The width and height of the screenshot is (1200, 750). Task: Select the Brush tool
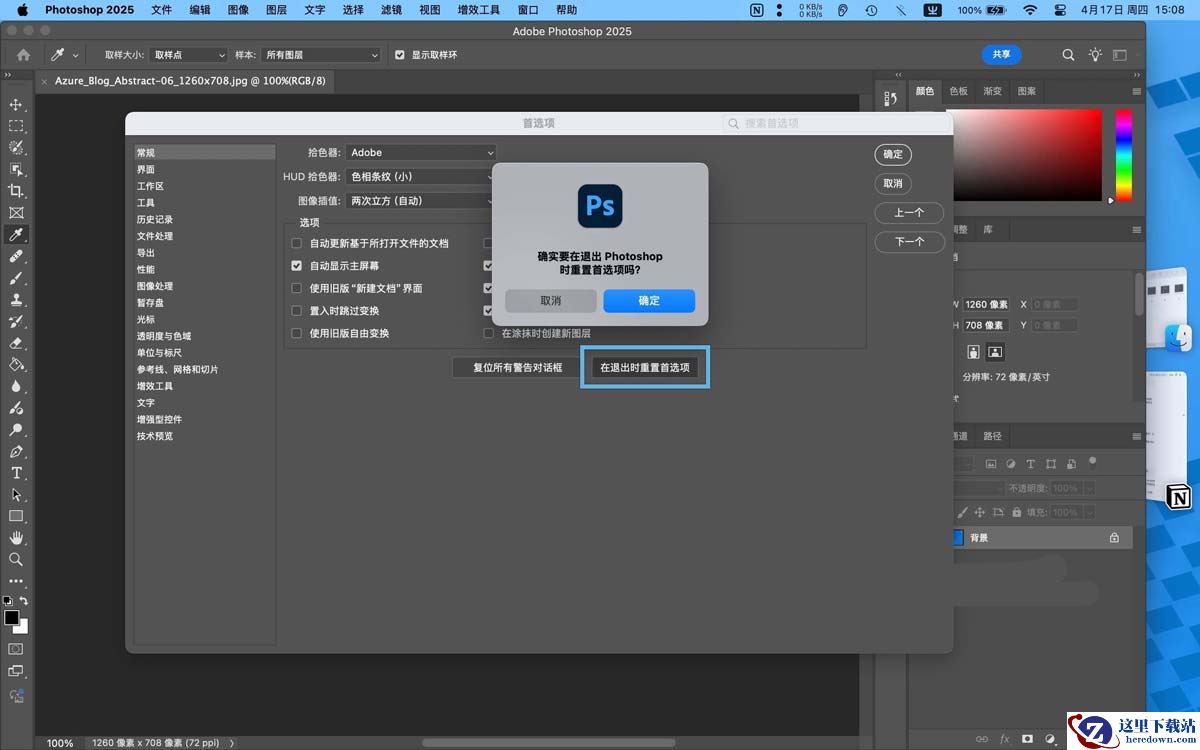(x=16, y=278)
